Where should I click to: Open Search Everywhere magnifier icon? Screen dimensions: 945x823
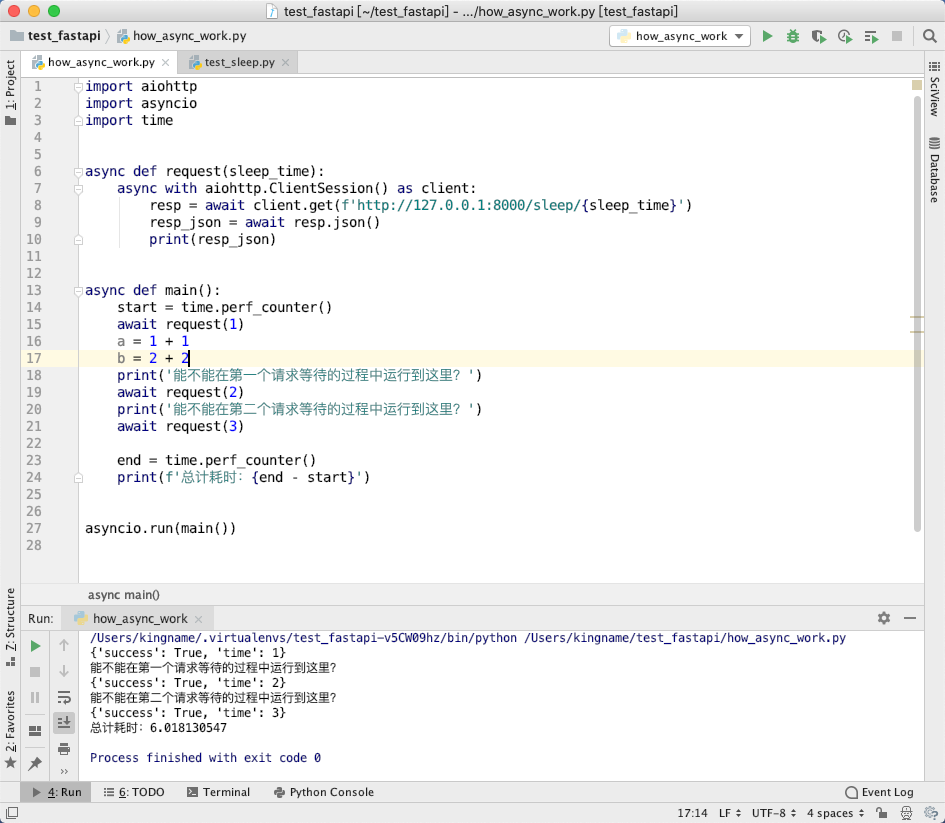[929, 36]
